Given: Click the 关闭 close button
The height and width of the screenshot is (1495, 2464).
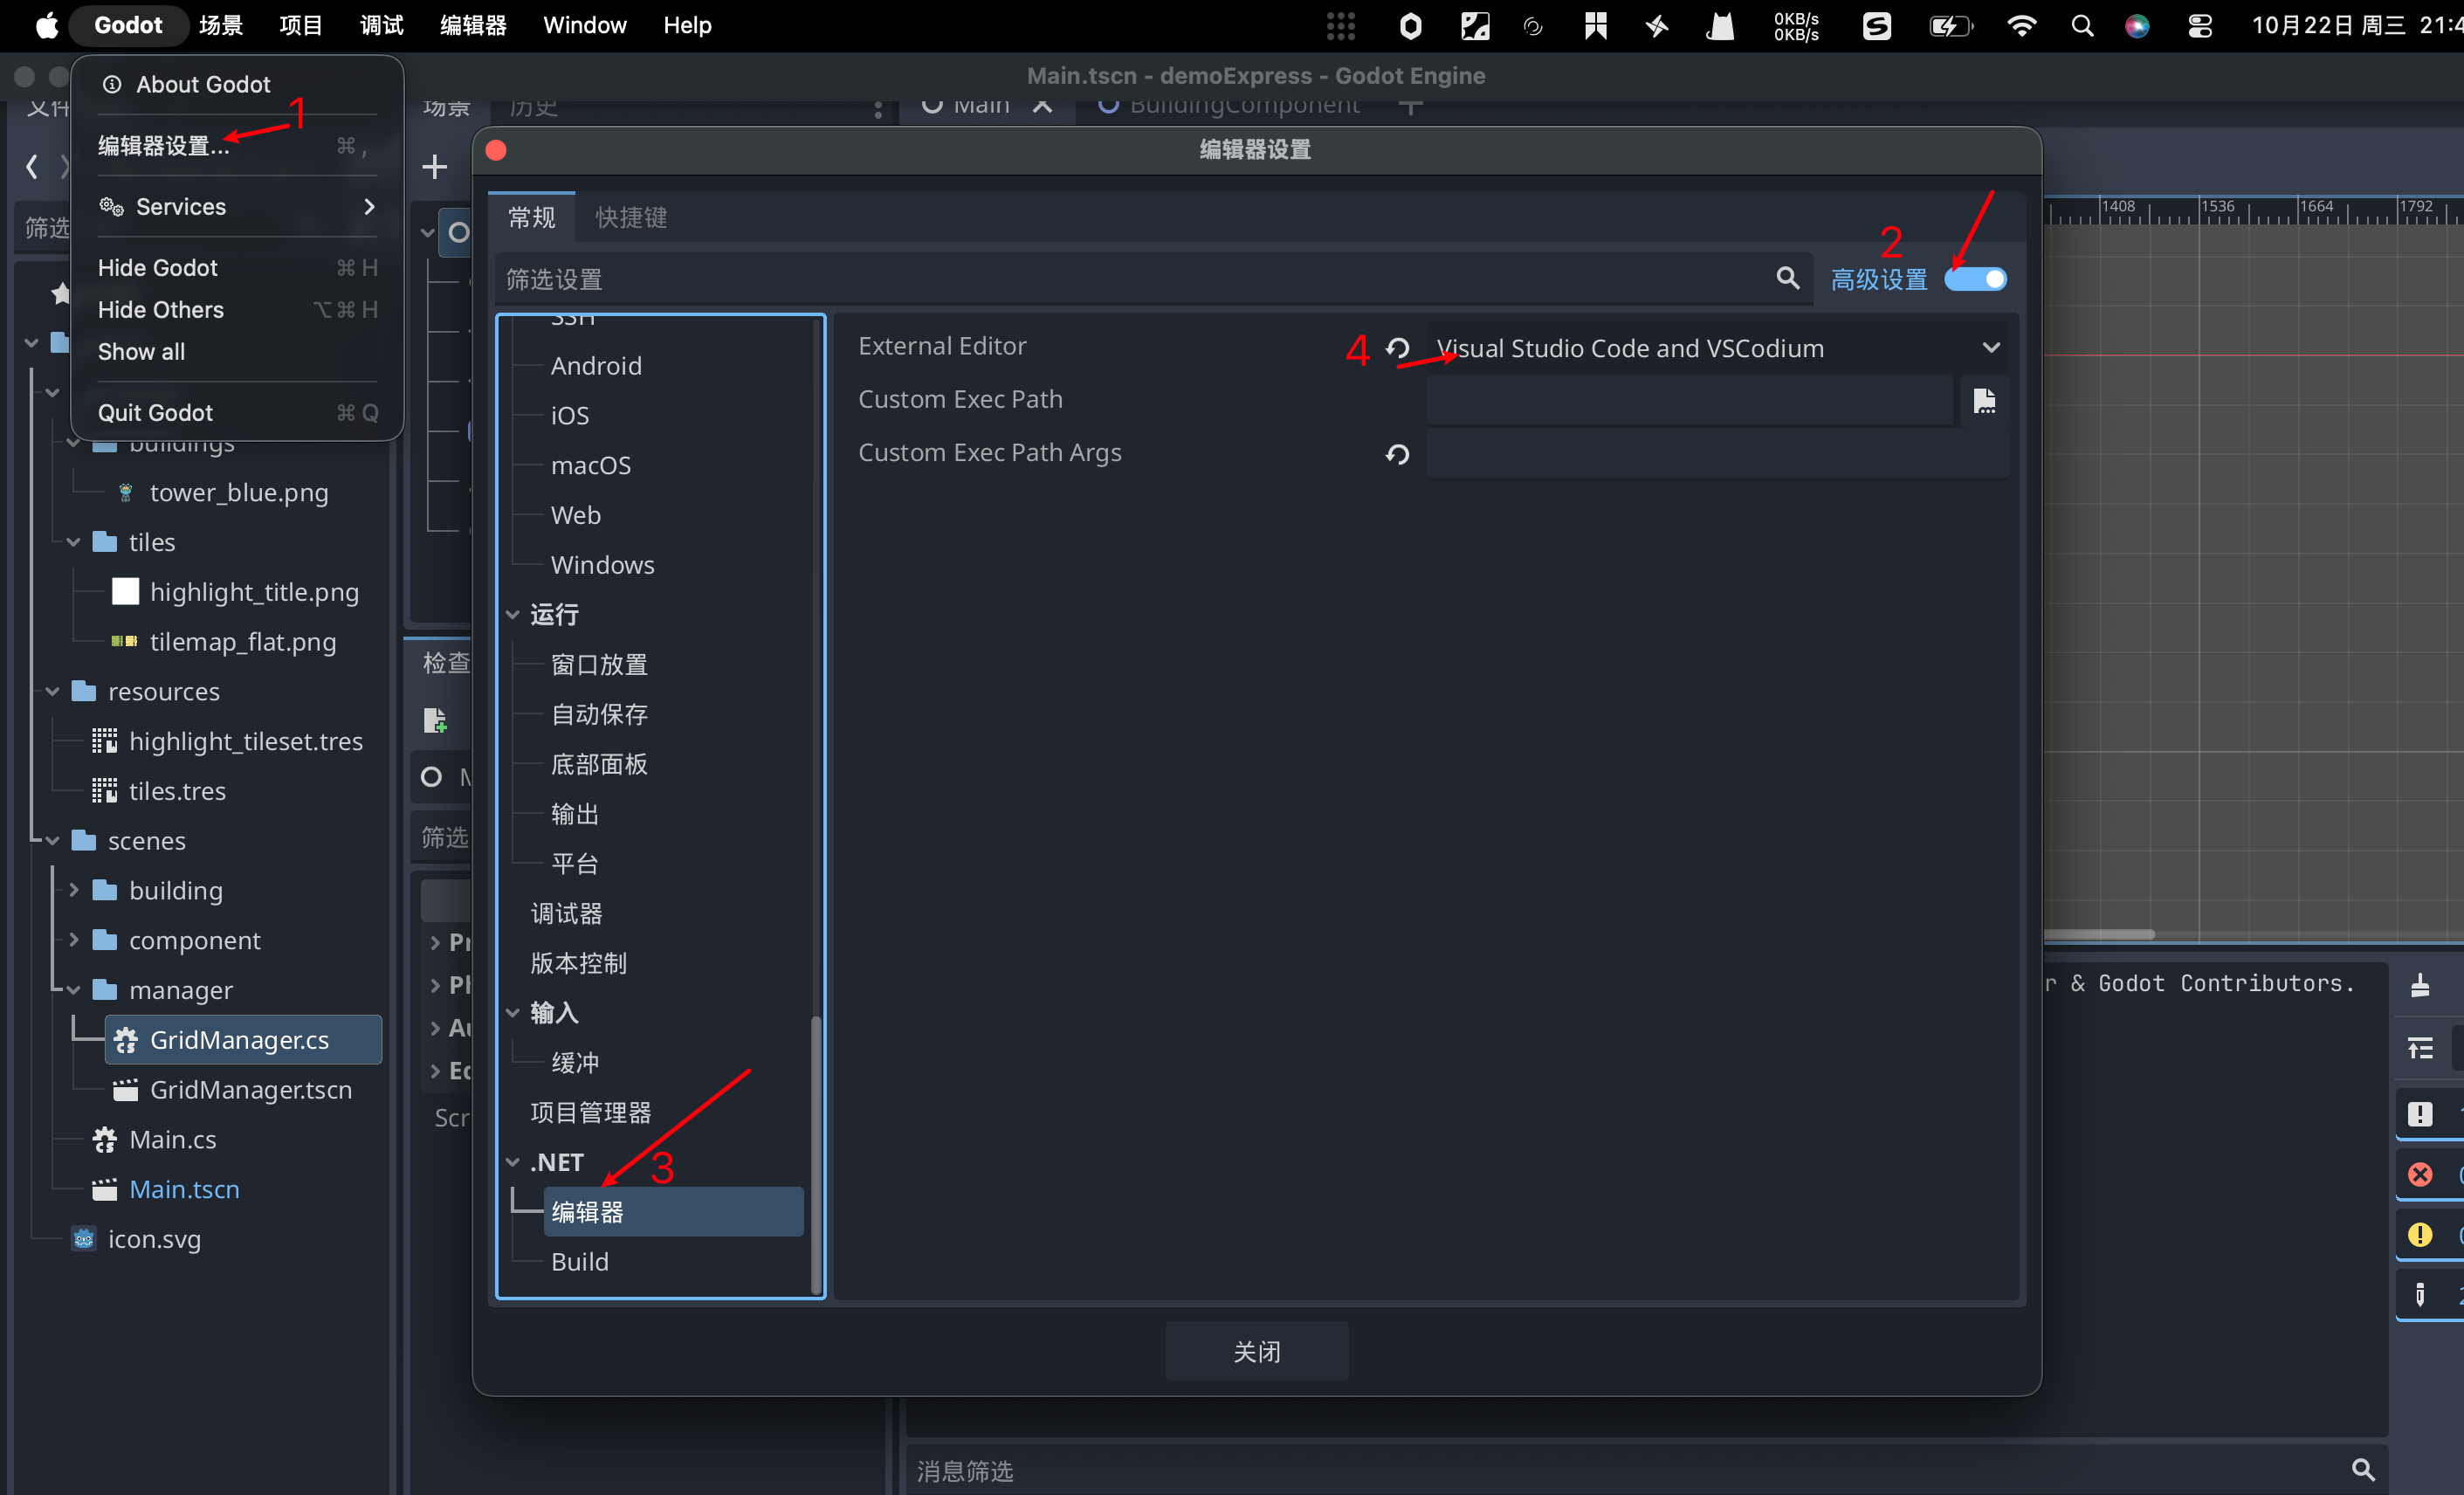Looking at the screenshot, I should click(x=1256, y=1351).
